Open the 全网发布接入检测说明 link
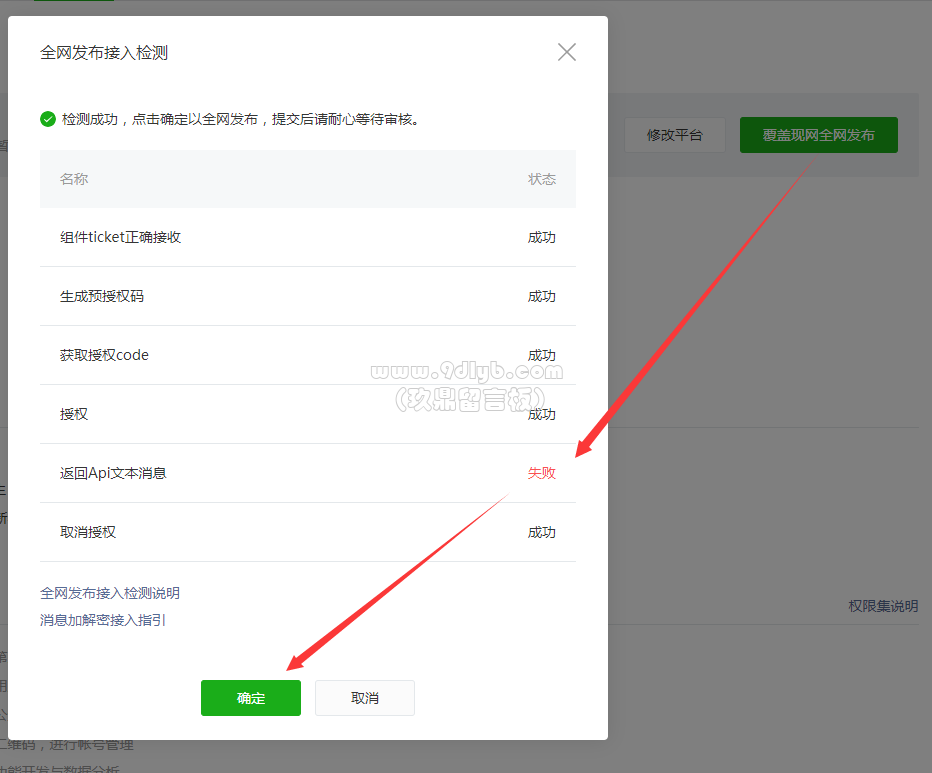Image resolution: width=932 pixels, height=773 pixels. coord(109,593)
